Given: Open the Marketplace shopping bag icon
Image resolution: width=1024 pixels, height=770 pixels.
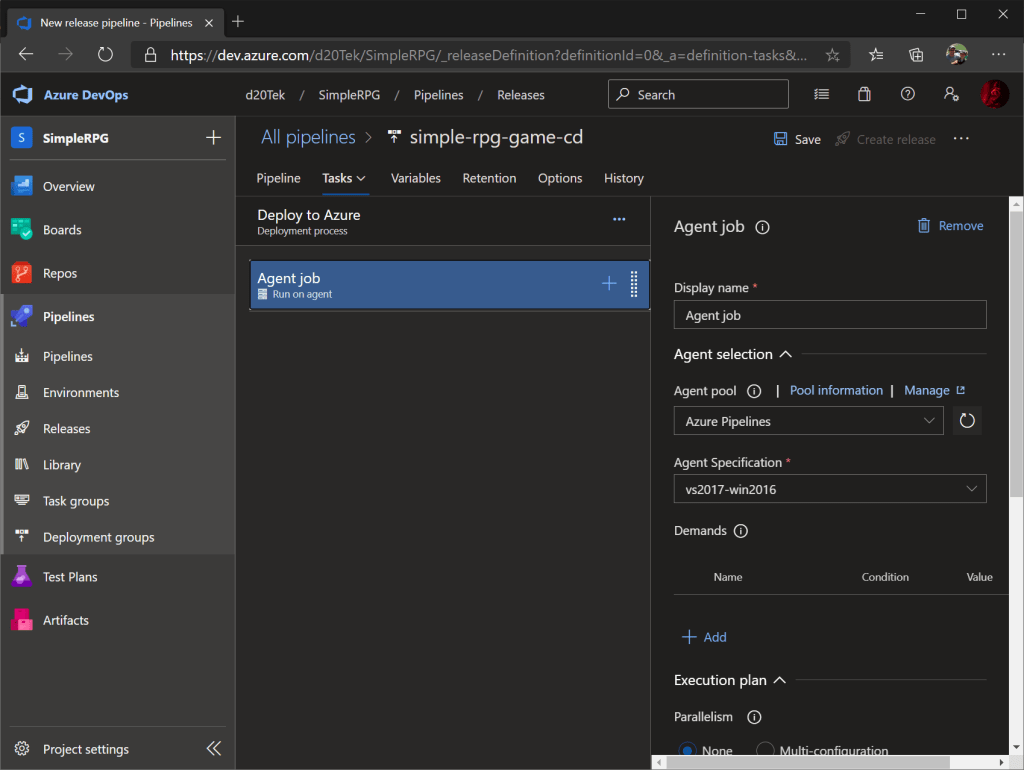Looking at the screenshot, I should [x=864, y=95].
